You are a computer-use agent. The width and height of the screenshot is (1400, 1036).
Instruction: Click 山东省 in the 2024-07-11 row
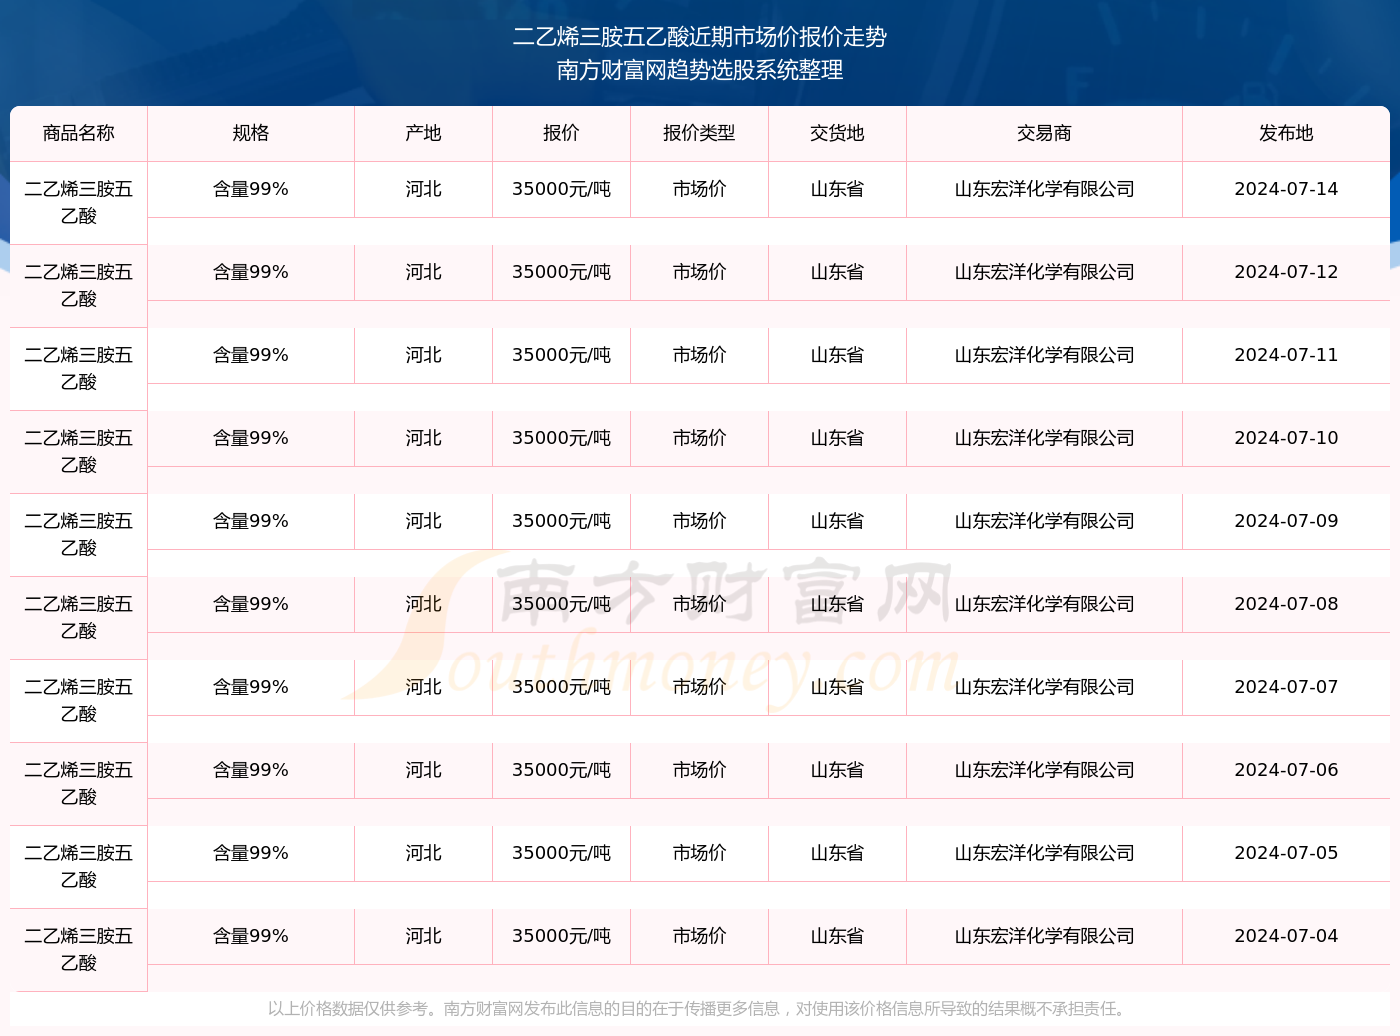pos(838,355)
